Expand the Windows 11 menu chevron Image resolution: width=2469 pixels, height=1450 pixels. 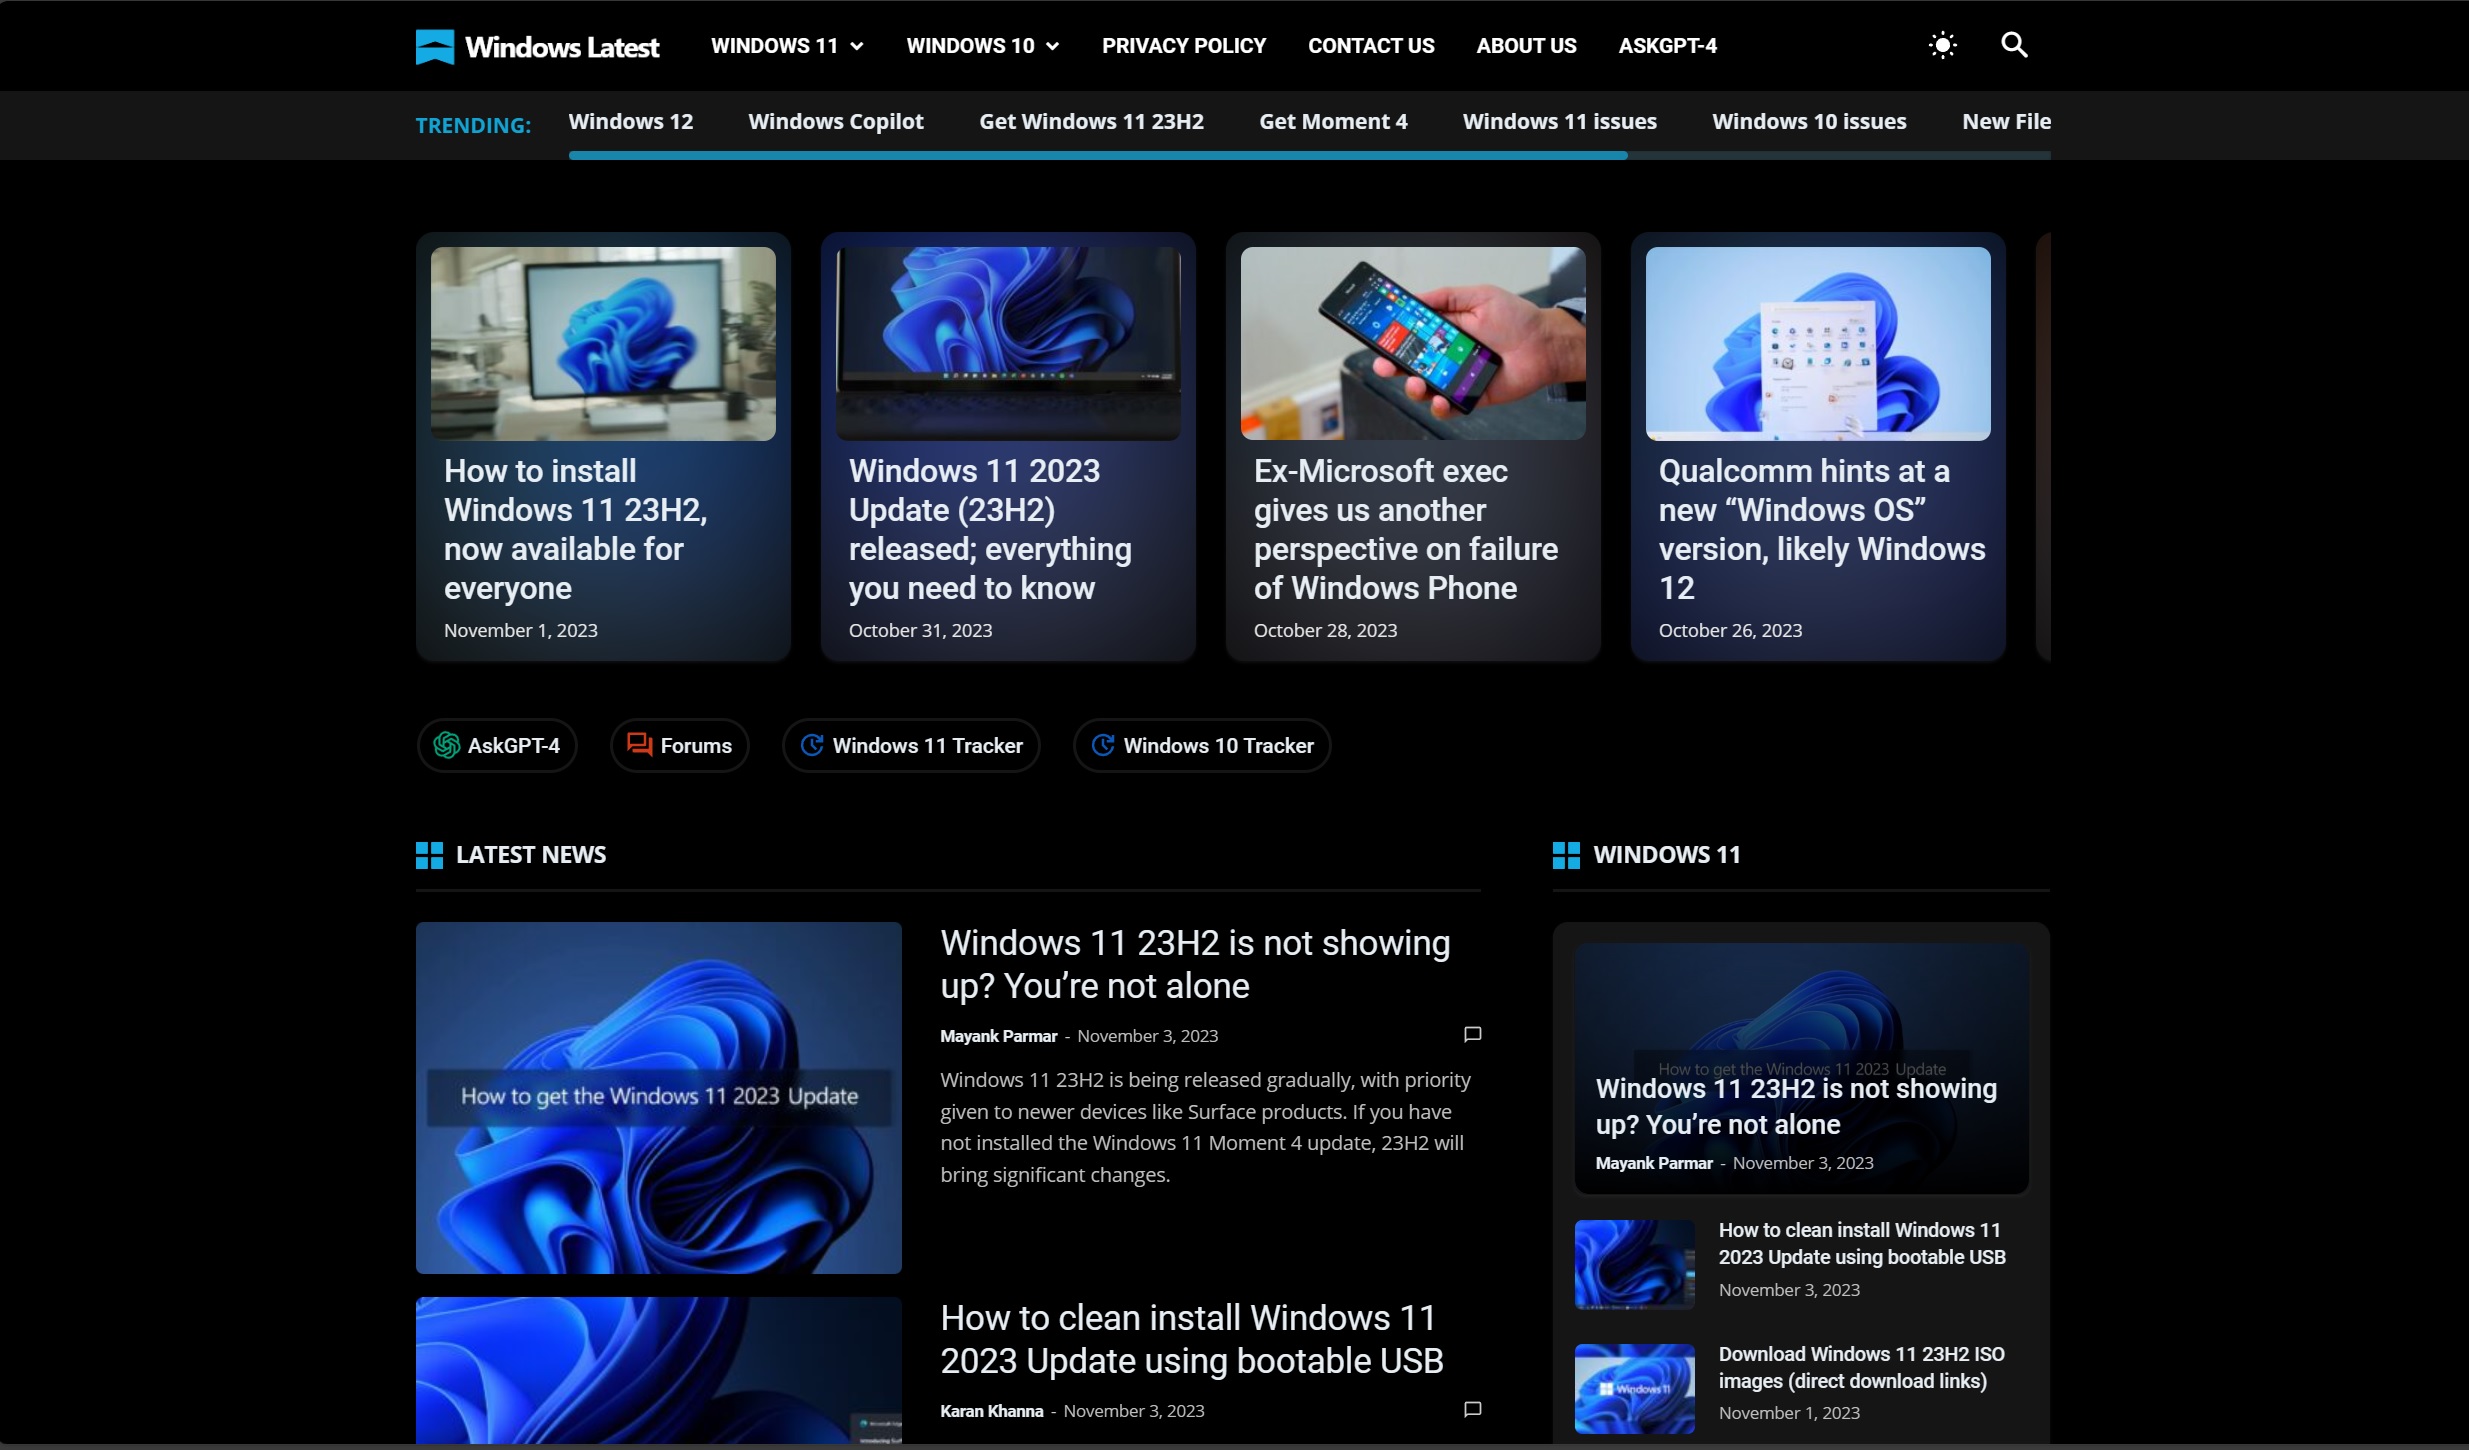pyautogui.click(x=857, y=46)
